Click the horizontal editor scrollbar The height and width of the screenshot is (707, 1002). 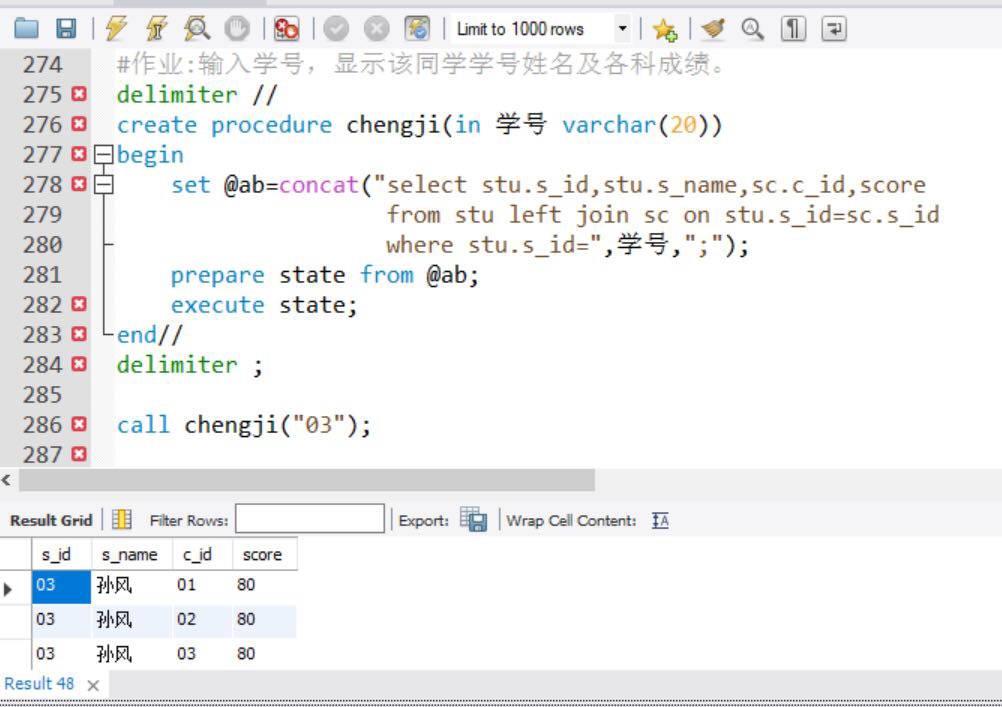(x=307, y=480)
